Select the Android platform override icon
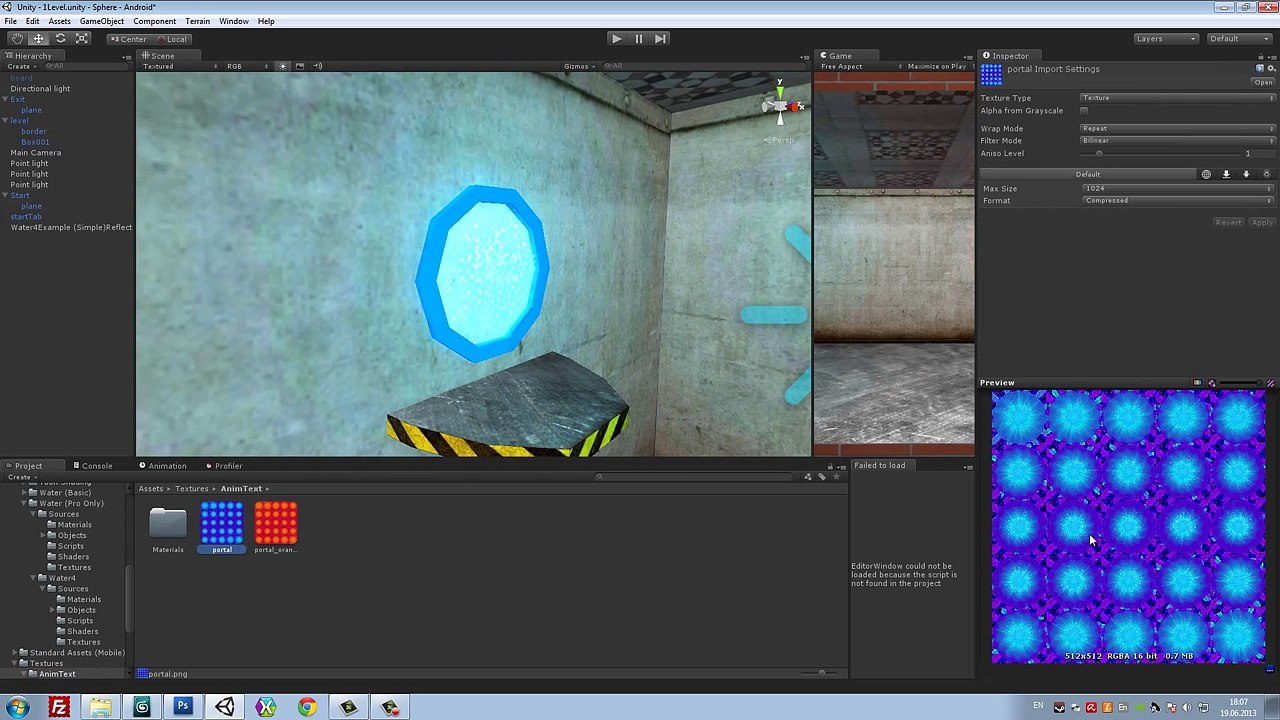 click(1246, 174)
